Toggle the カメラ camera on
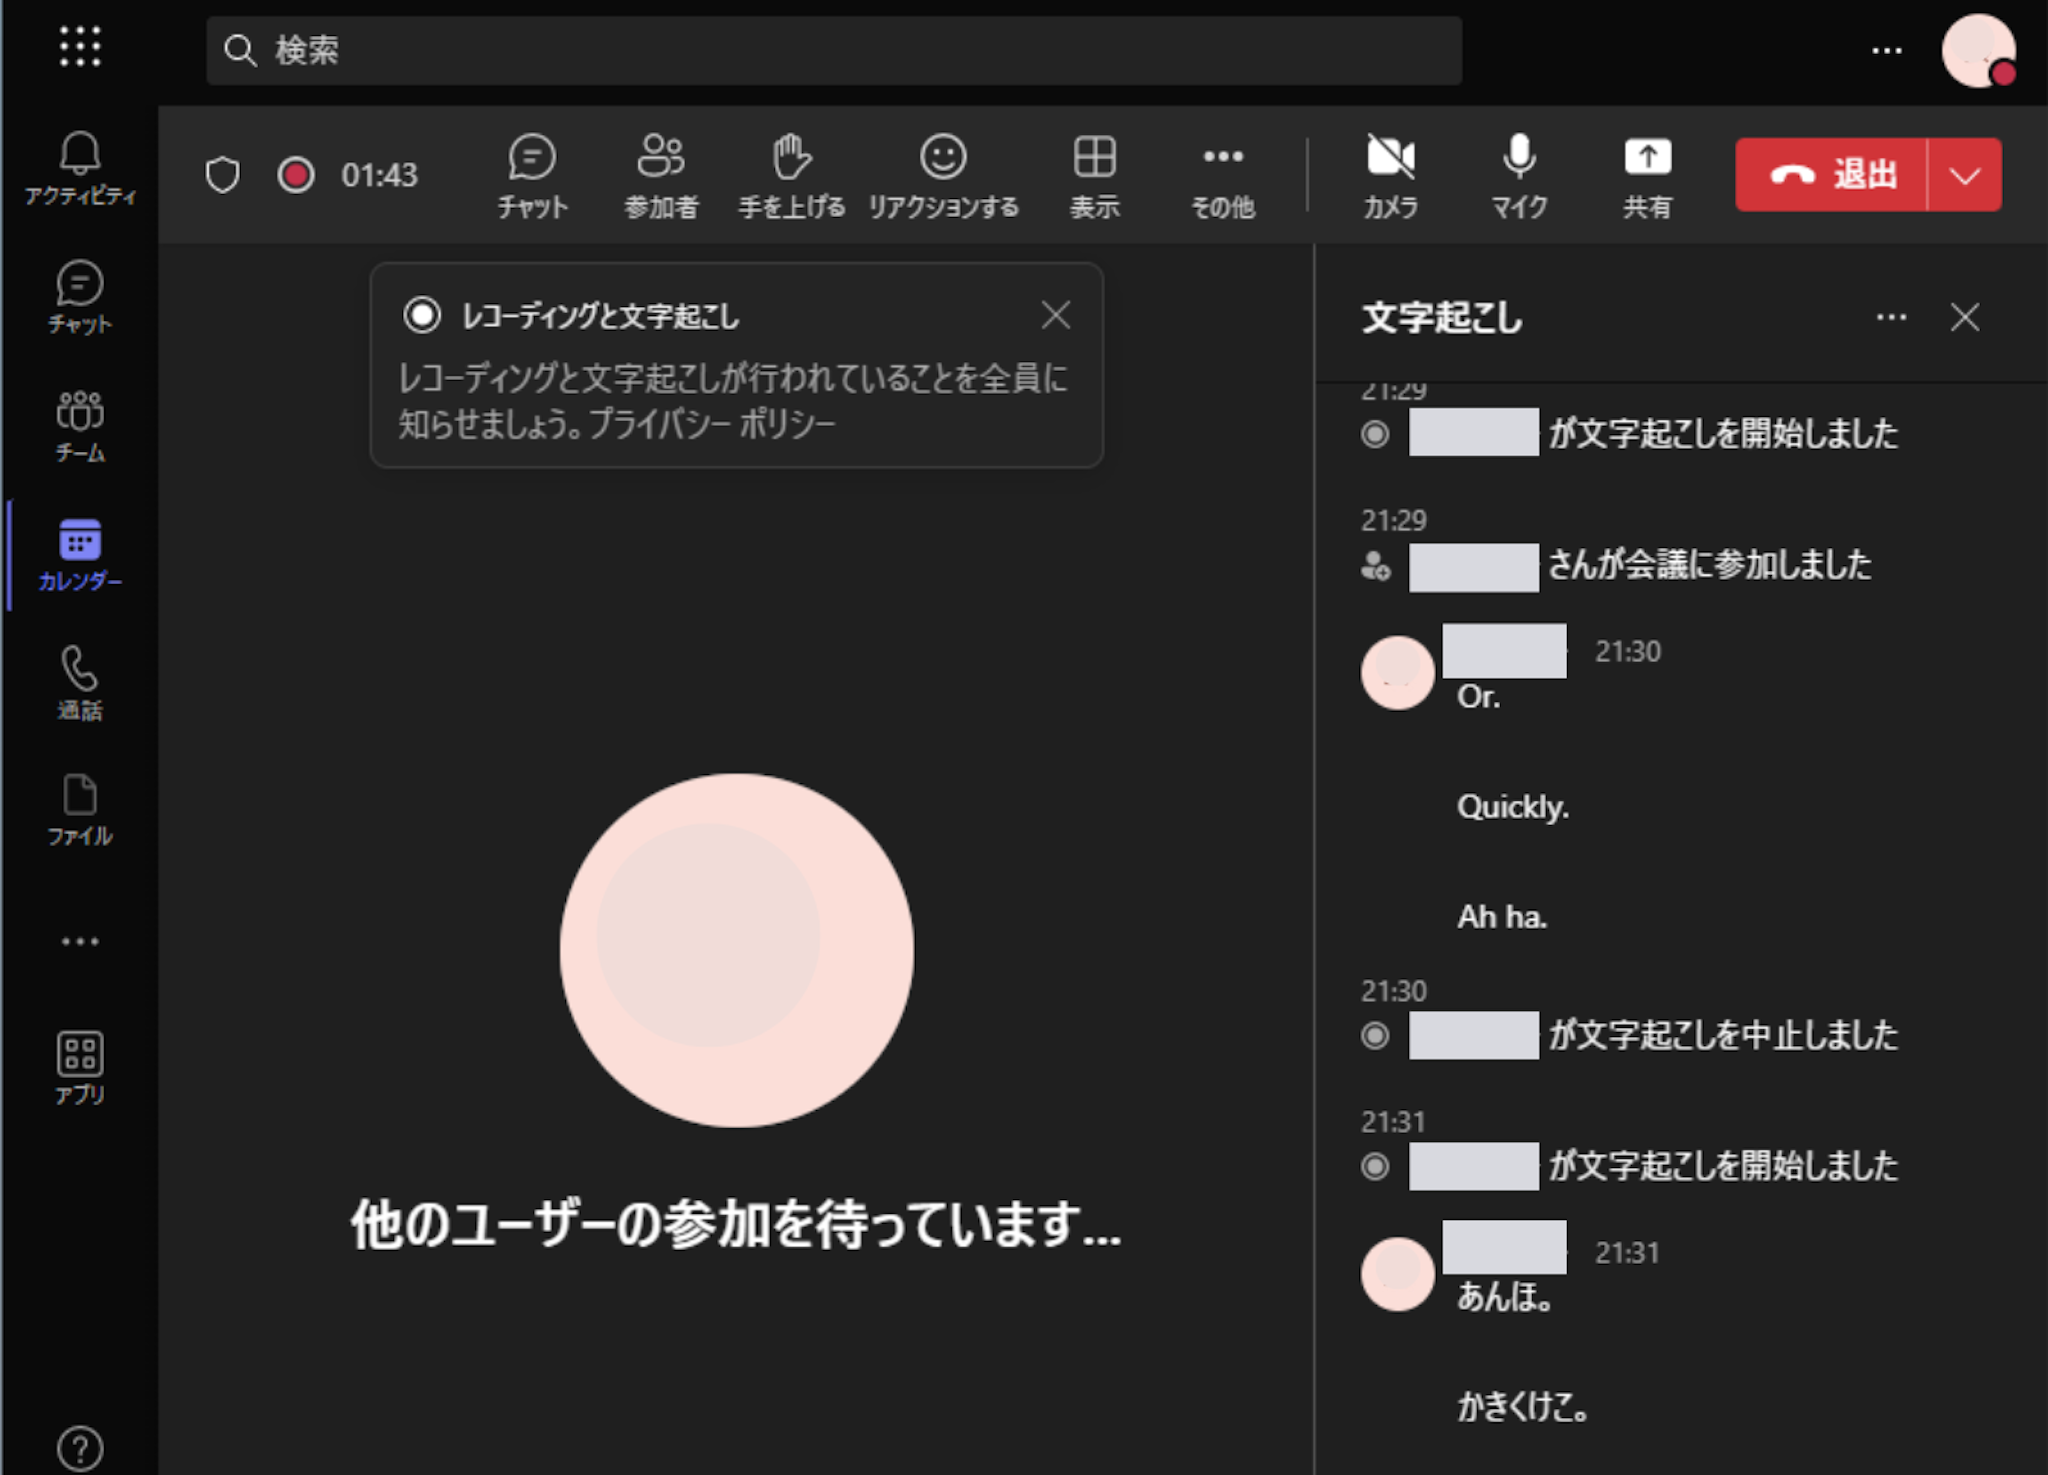Viewport: 2048px width, 1475px height. click(1390, 175)
